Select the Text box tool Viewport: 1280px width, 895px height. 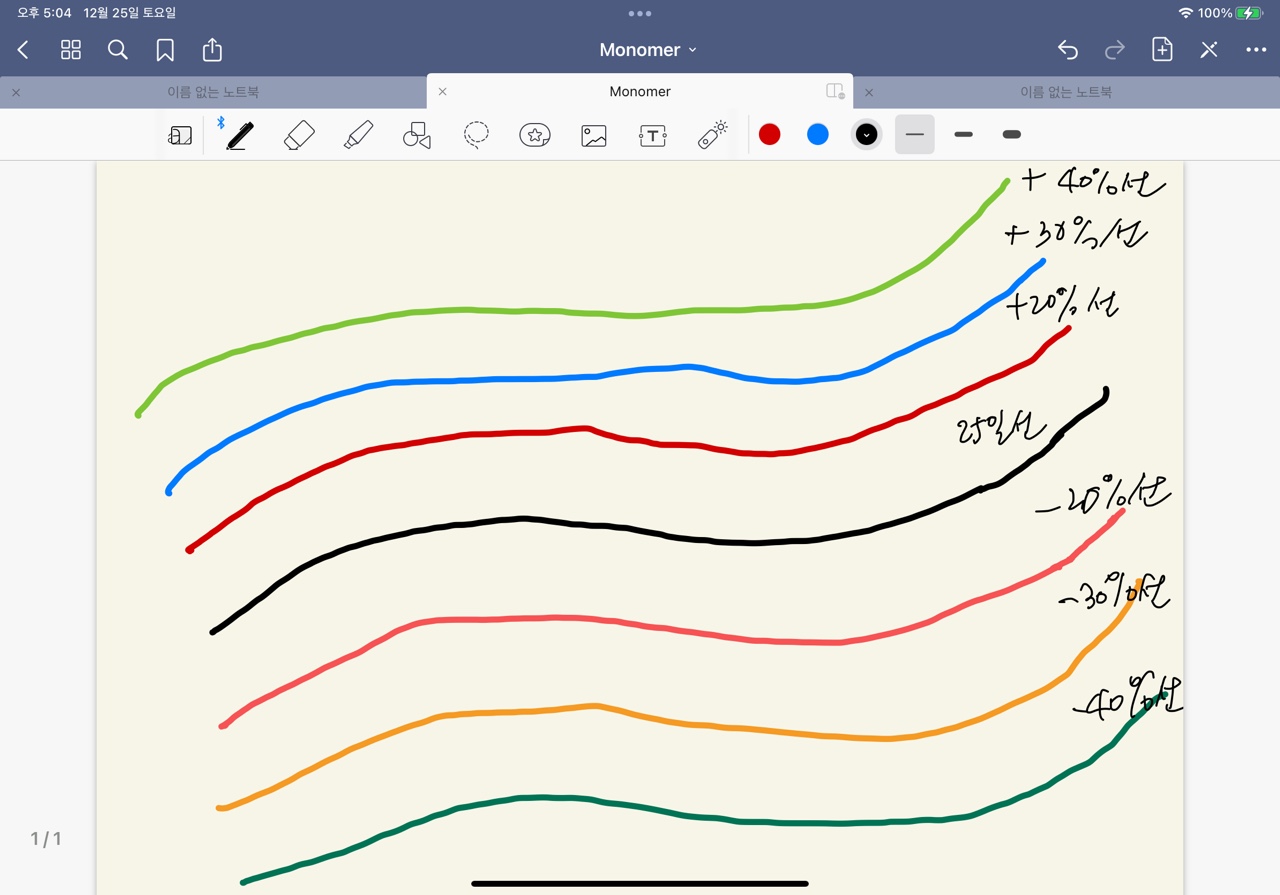pos(653,135)
